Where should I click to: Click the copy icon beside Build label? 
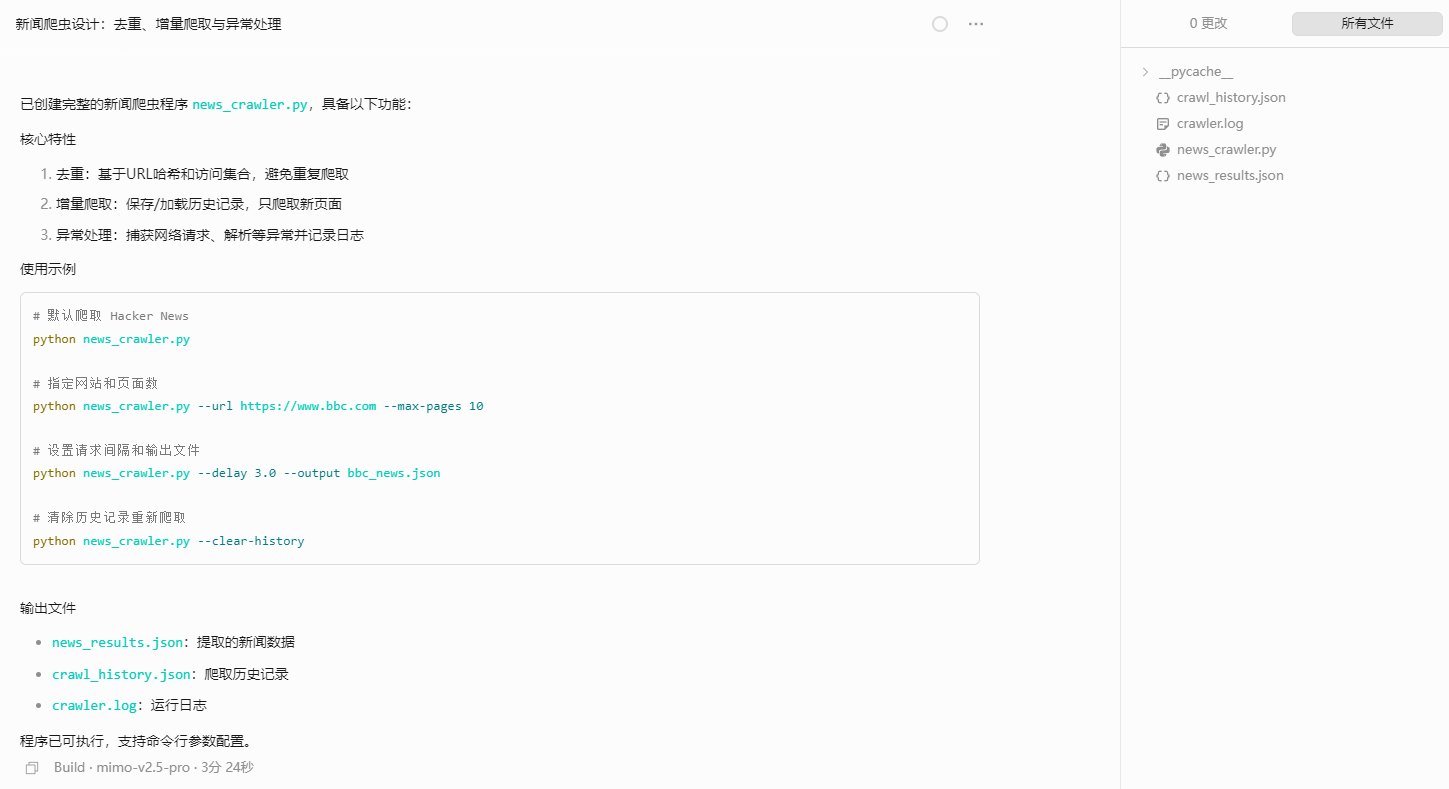(x=32, y=768)
